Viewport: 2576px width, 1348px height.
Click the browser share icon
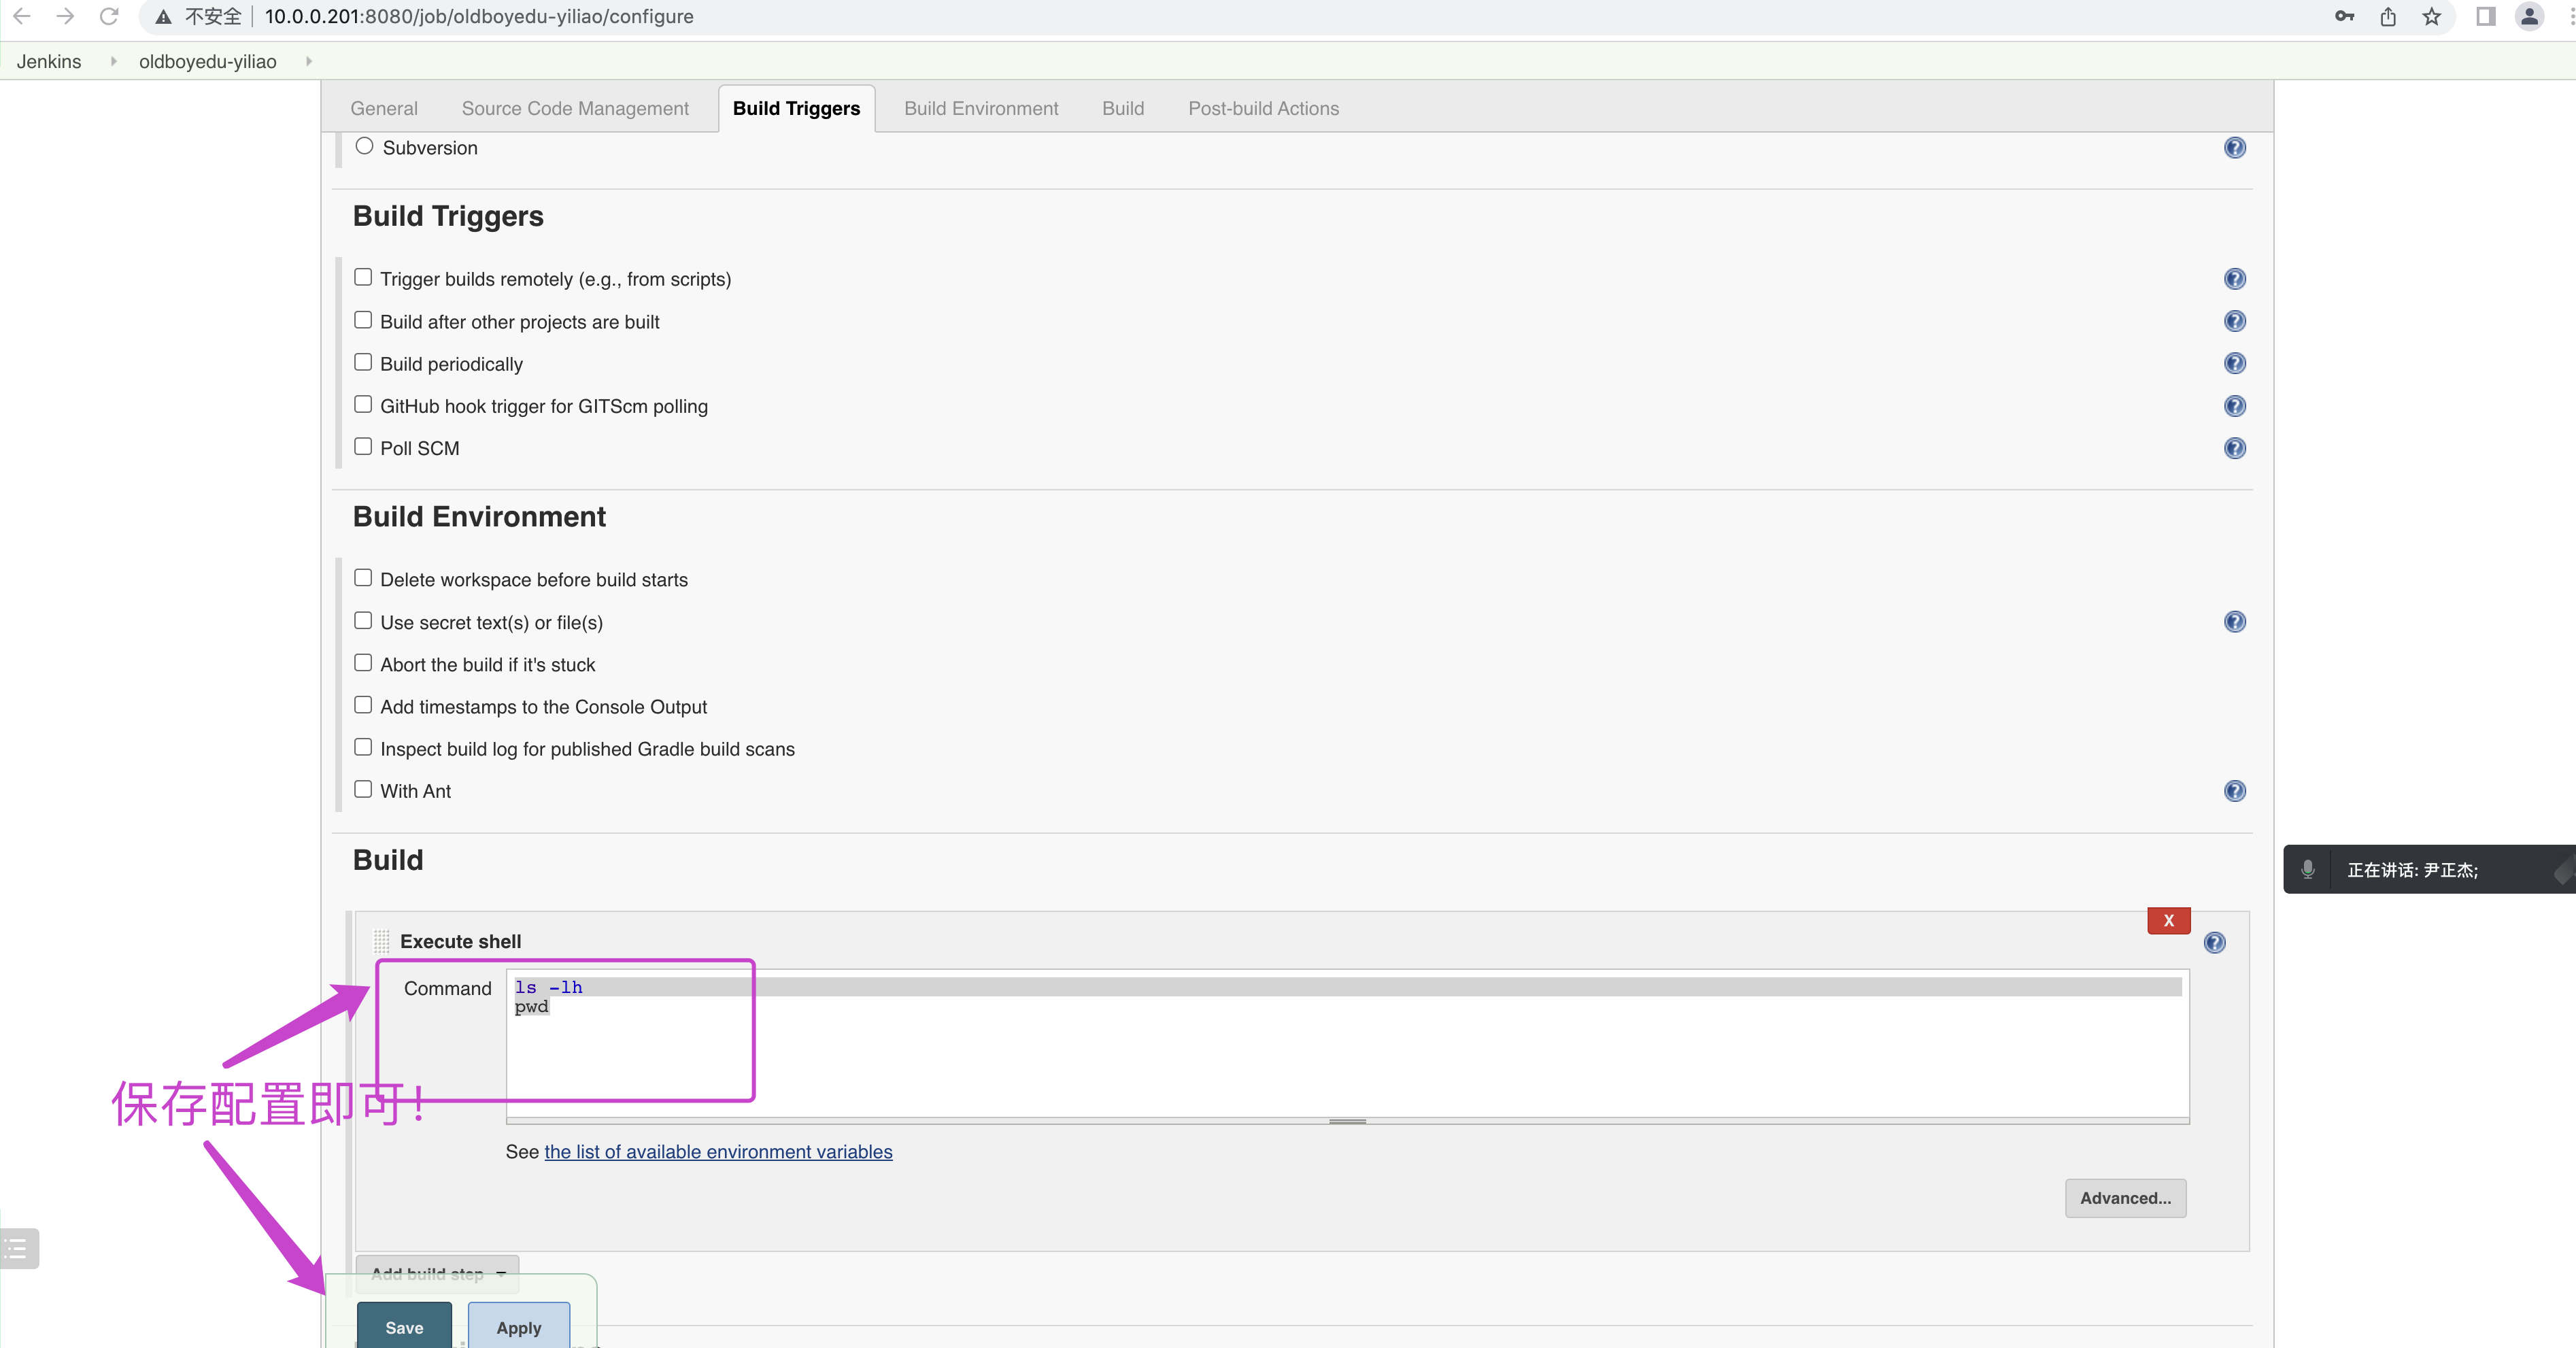[2388, 17]
